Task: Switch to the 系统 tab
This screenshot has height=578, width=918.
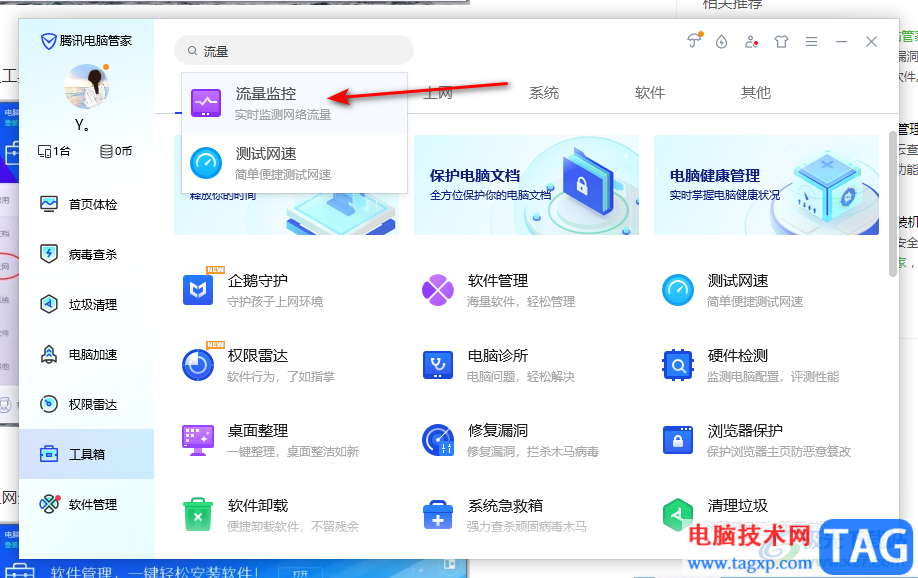Action: click(x=544, y=93)
